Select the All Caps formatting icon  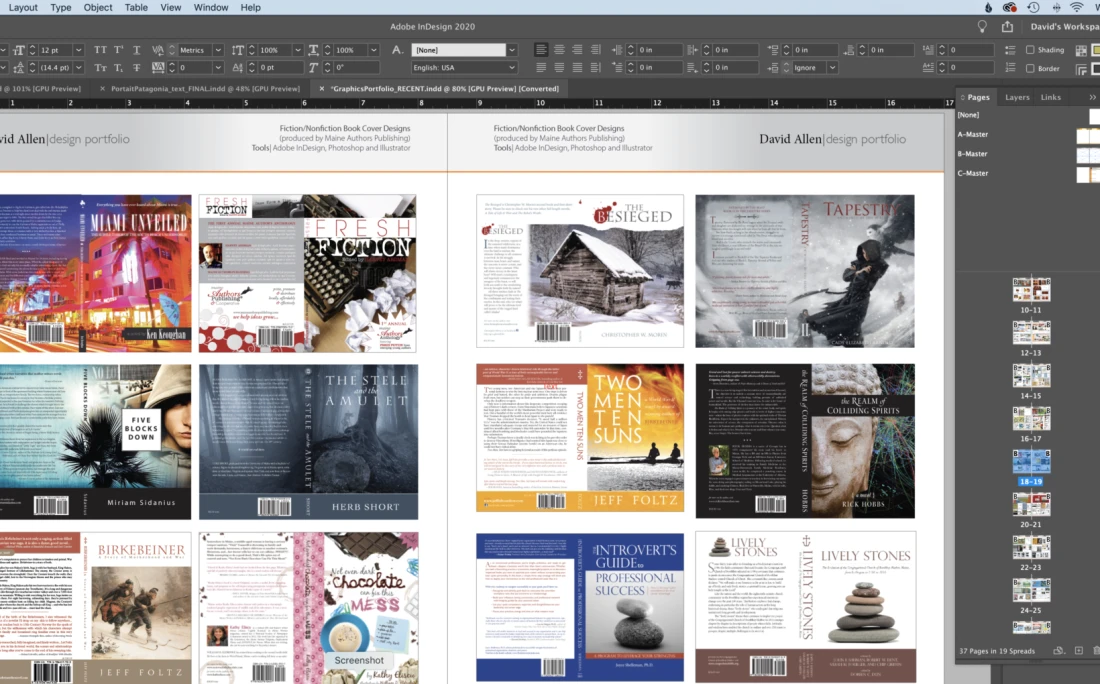pos(99,50)
